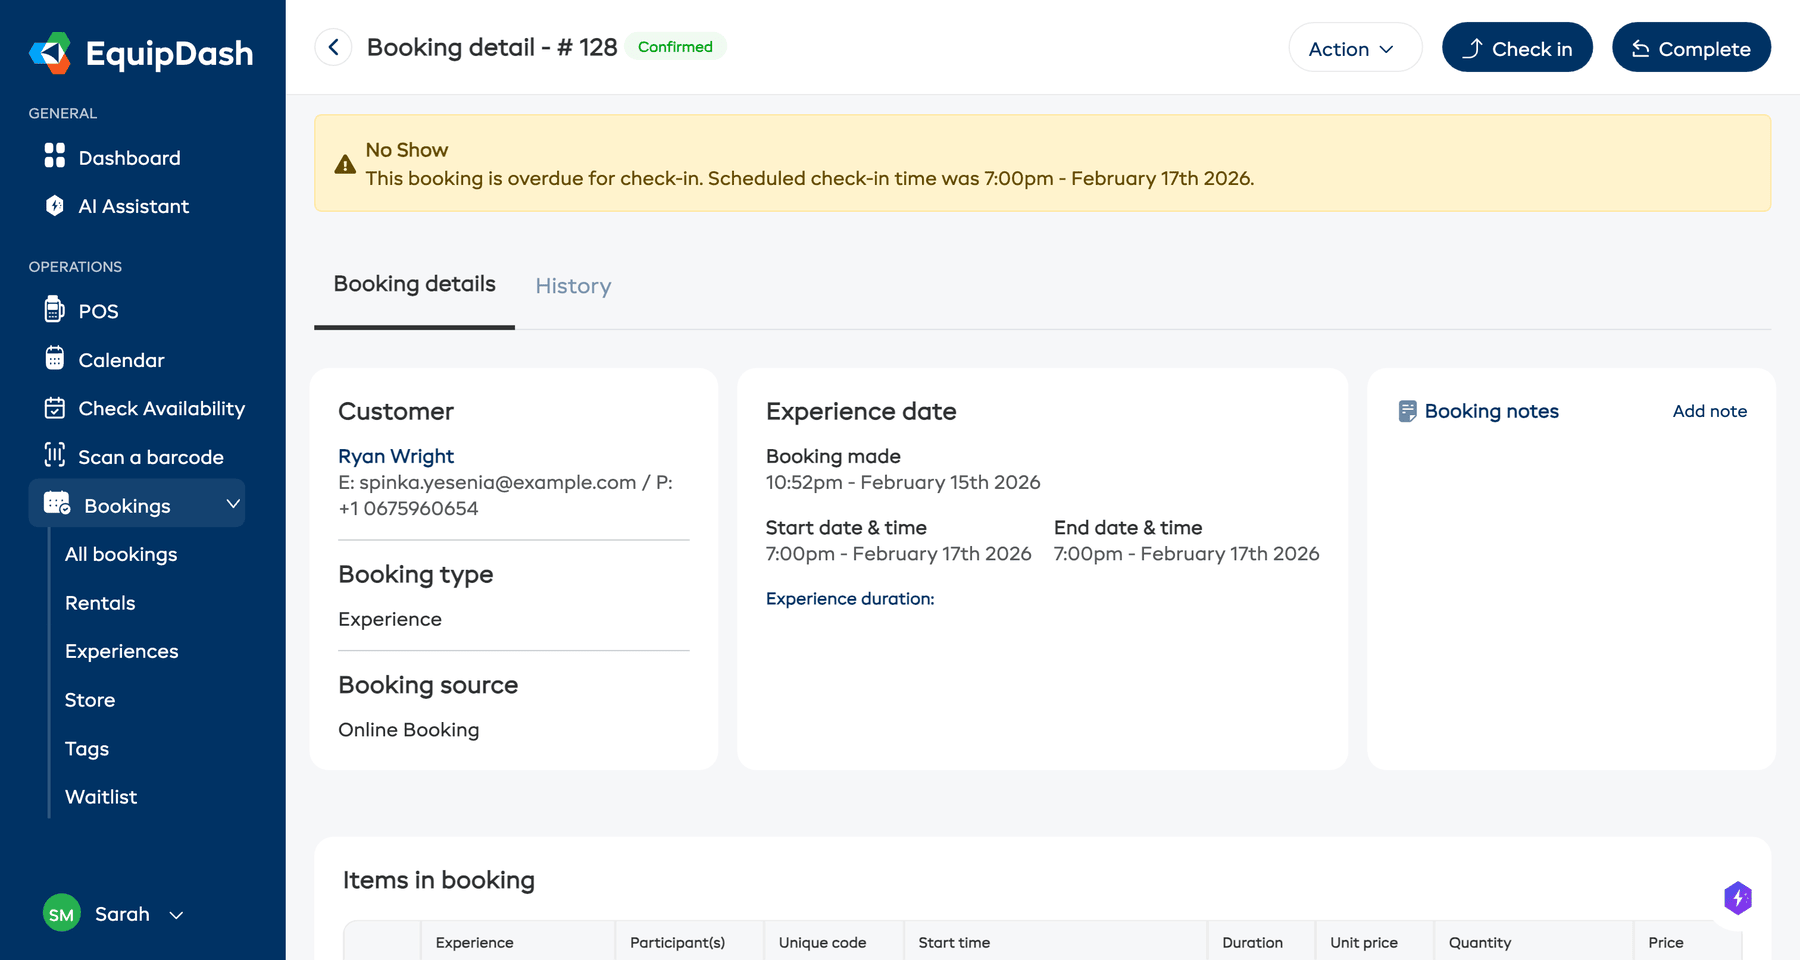Open the Bookings icon in the sidebar

(55, 504)
